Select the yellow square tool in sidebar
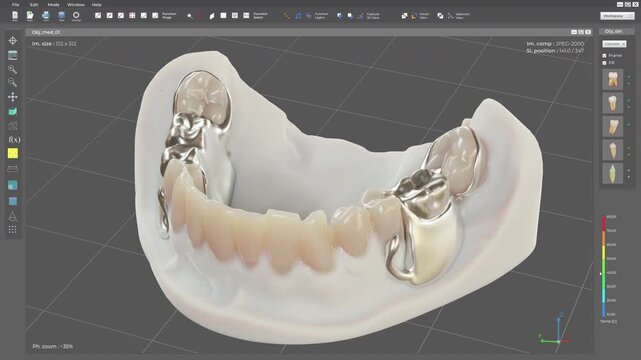 13,153
